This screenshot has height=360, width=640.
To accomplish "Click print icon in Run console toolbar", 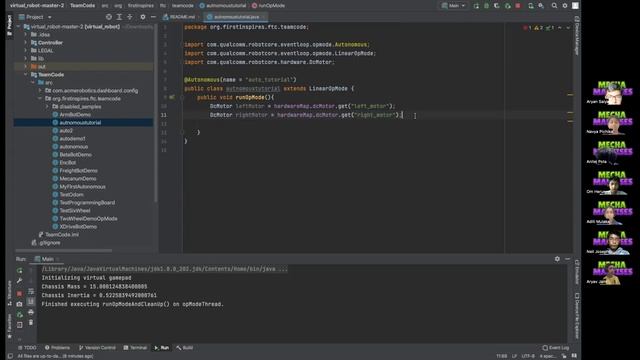I will (31, 312).
